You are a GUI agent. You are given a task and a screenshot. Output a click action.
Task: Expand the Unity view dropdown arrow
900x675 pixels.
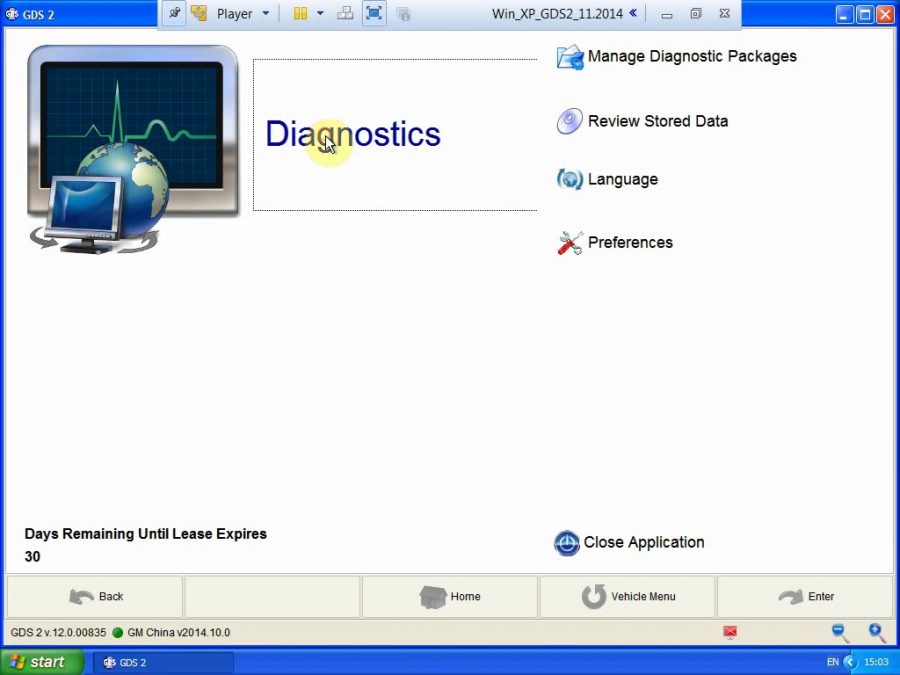coord(320,13)
